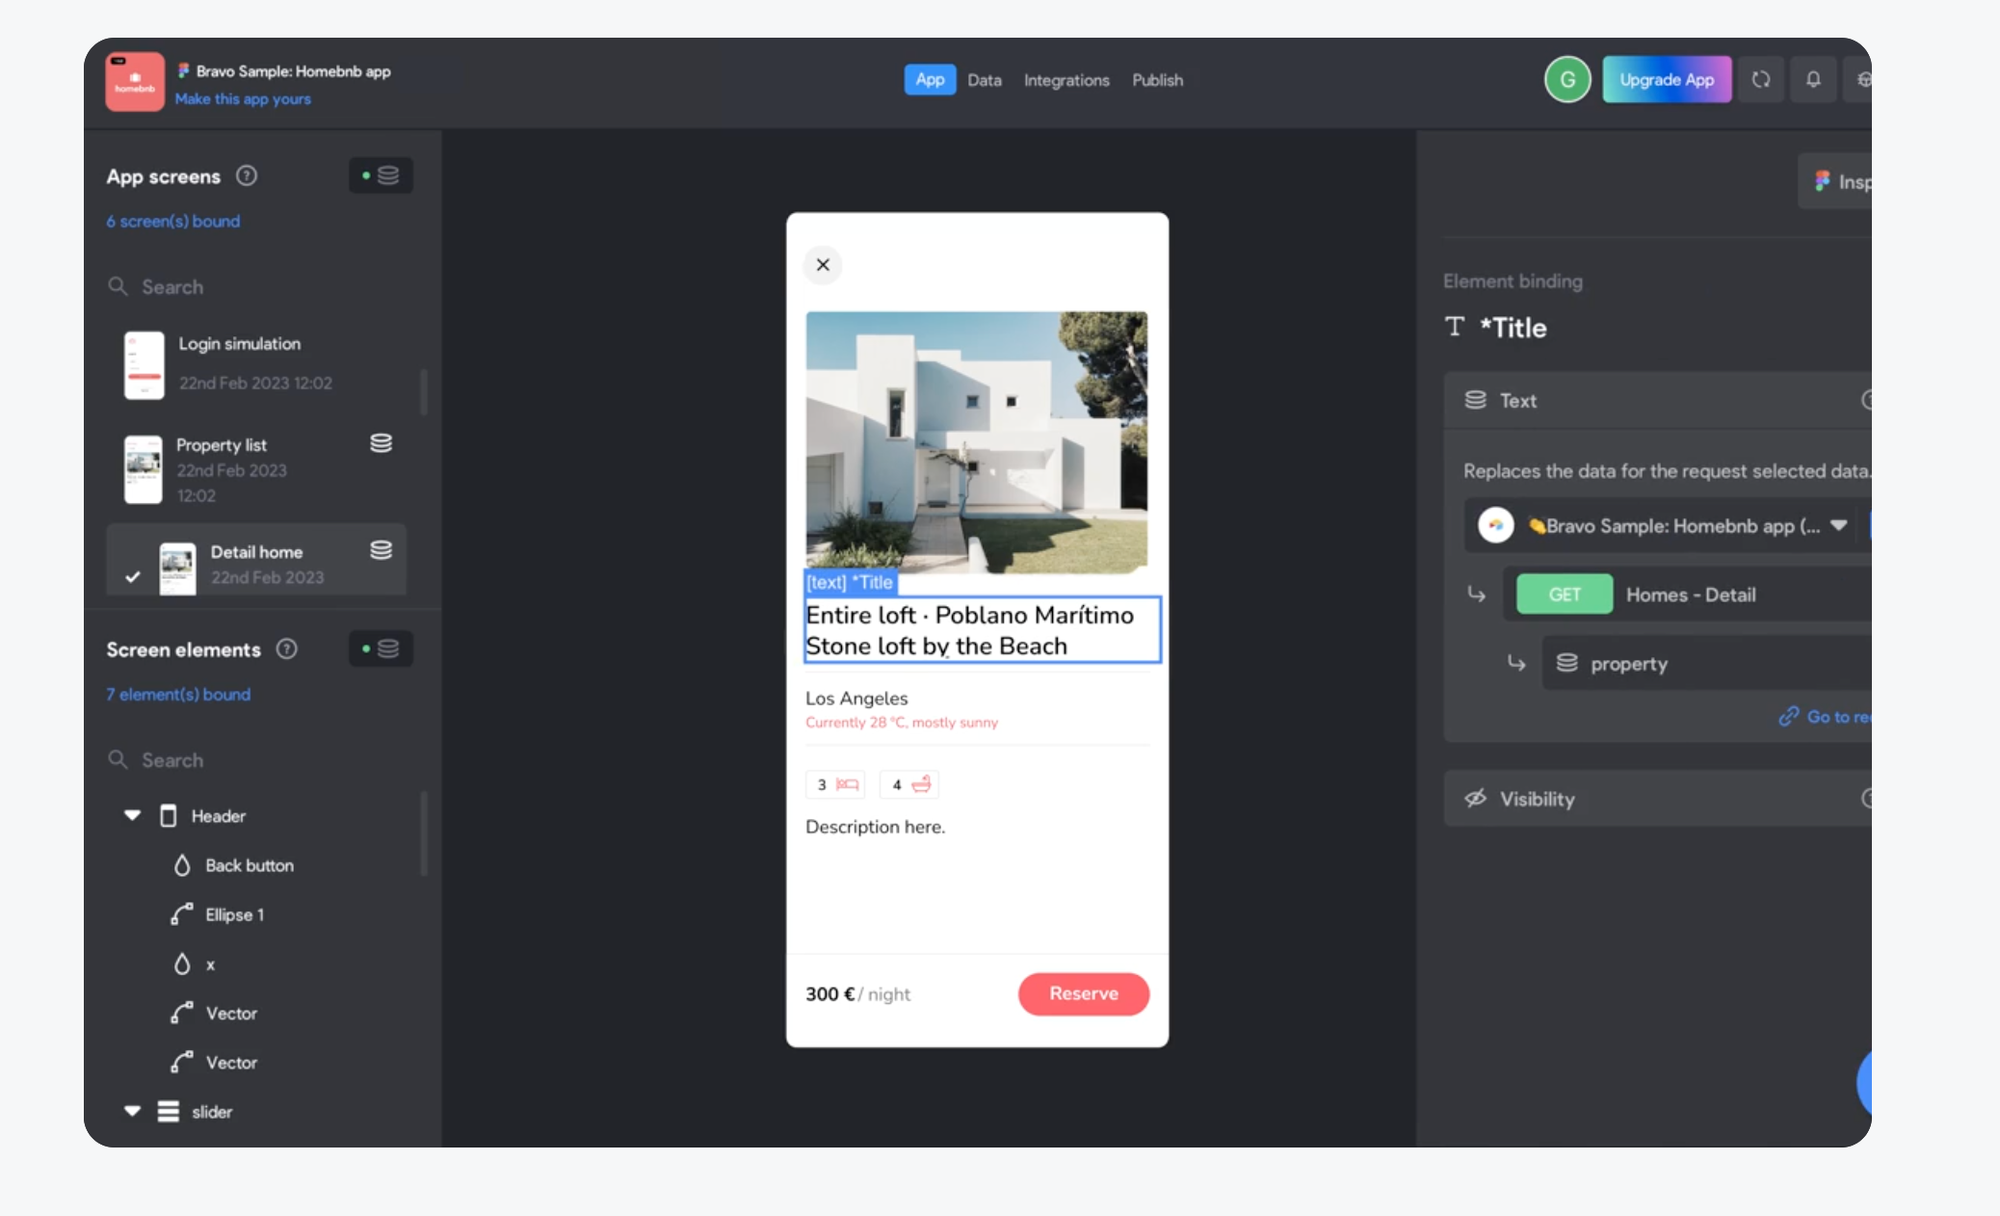The height and width of the screenshot is (1216, 2000).
Task: Click the Bravo app logo icon in top left
Action: coord(136,79)
